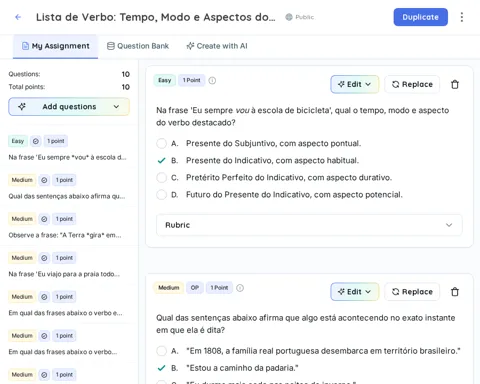
Task: Open Edit dropdown for the 'Qual das sentenças' question
Action: pyautogui.click(x=355, y=292)
